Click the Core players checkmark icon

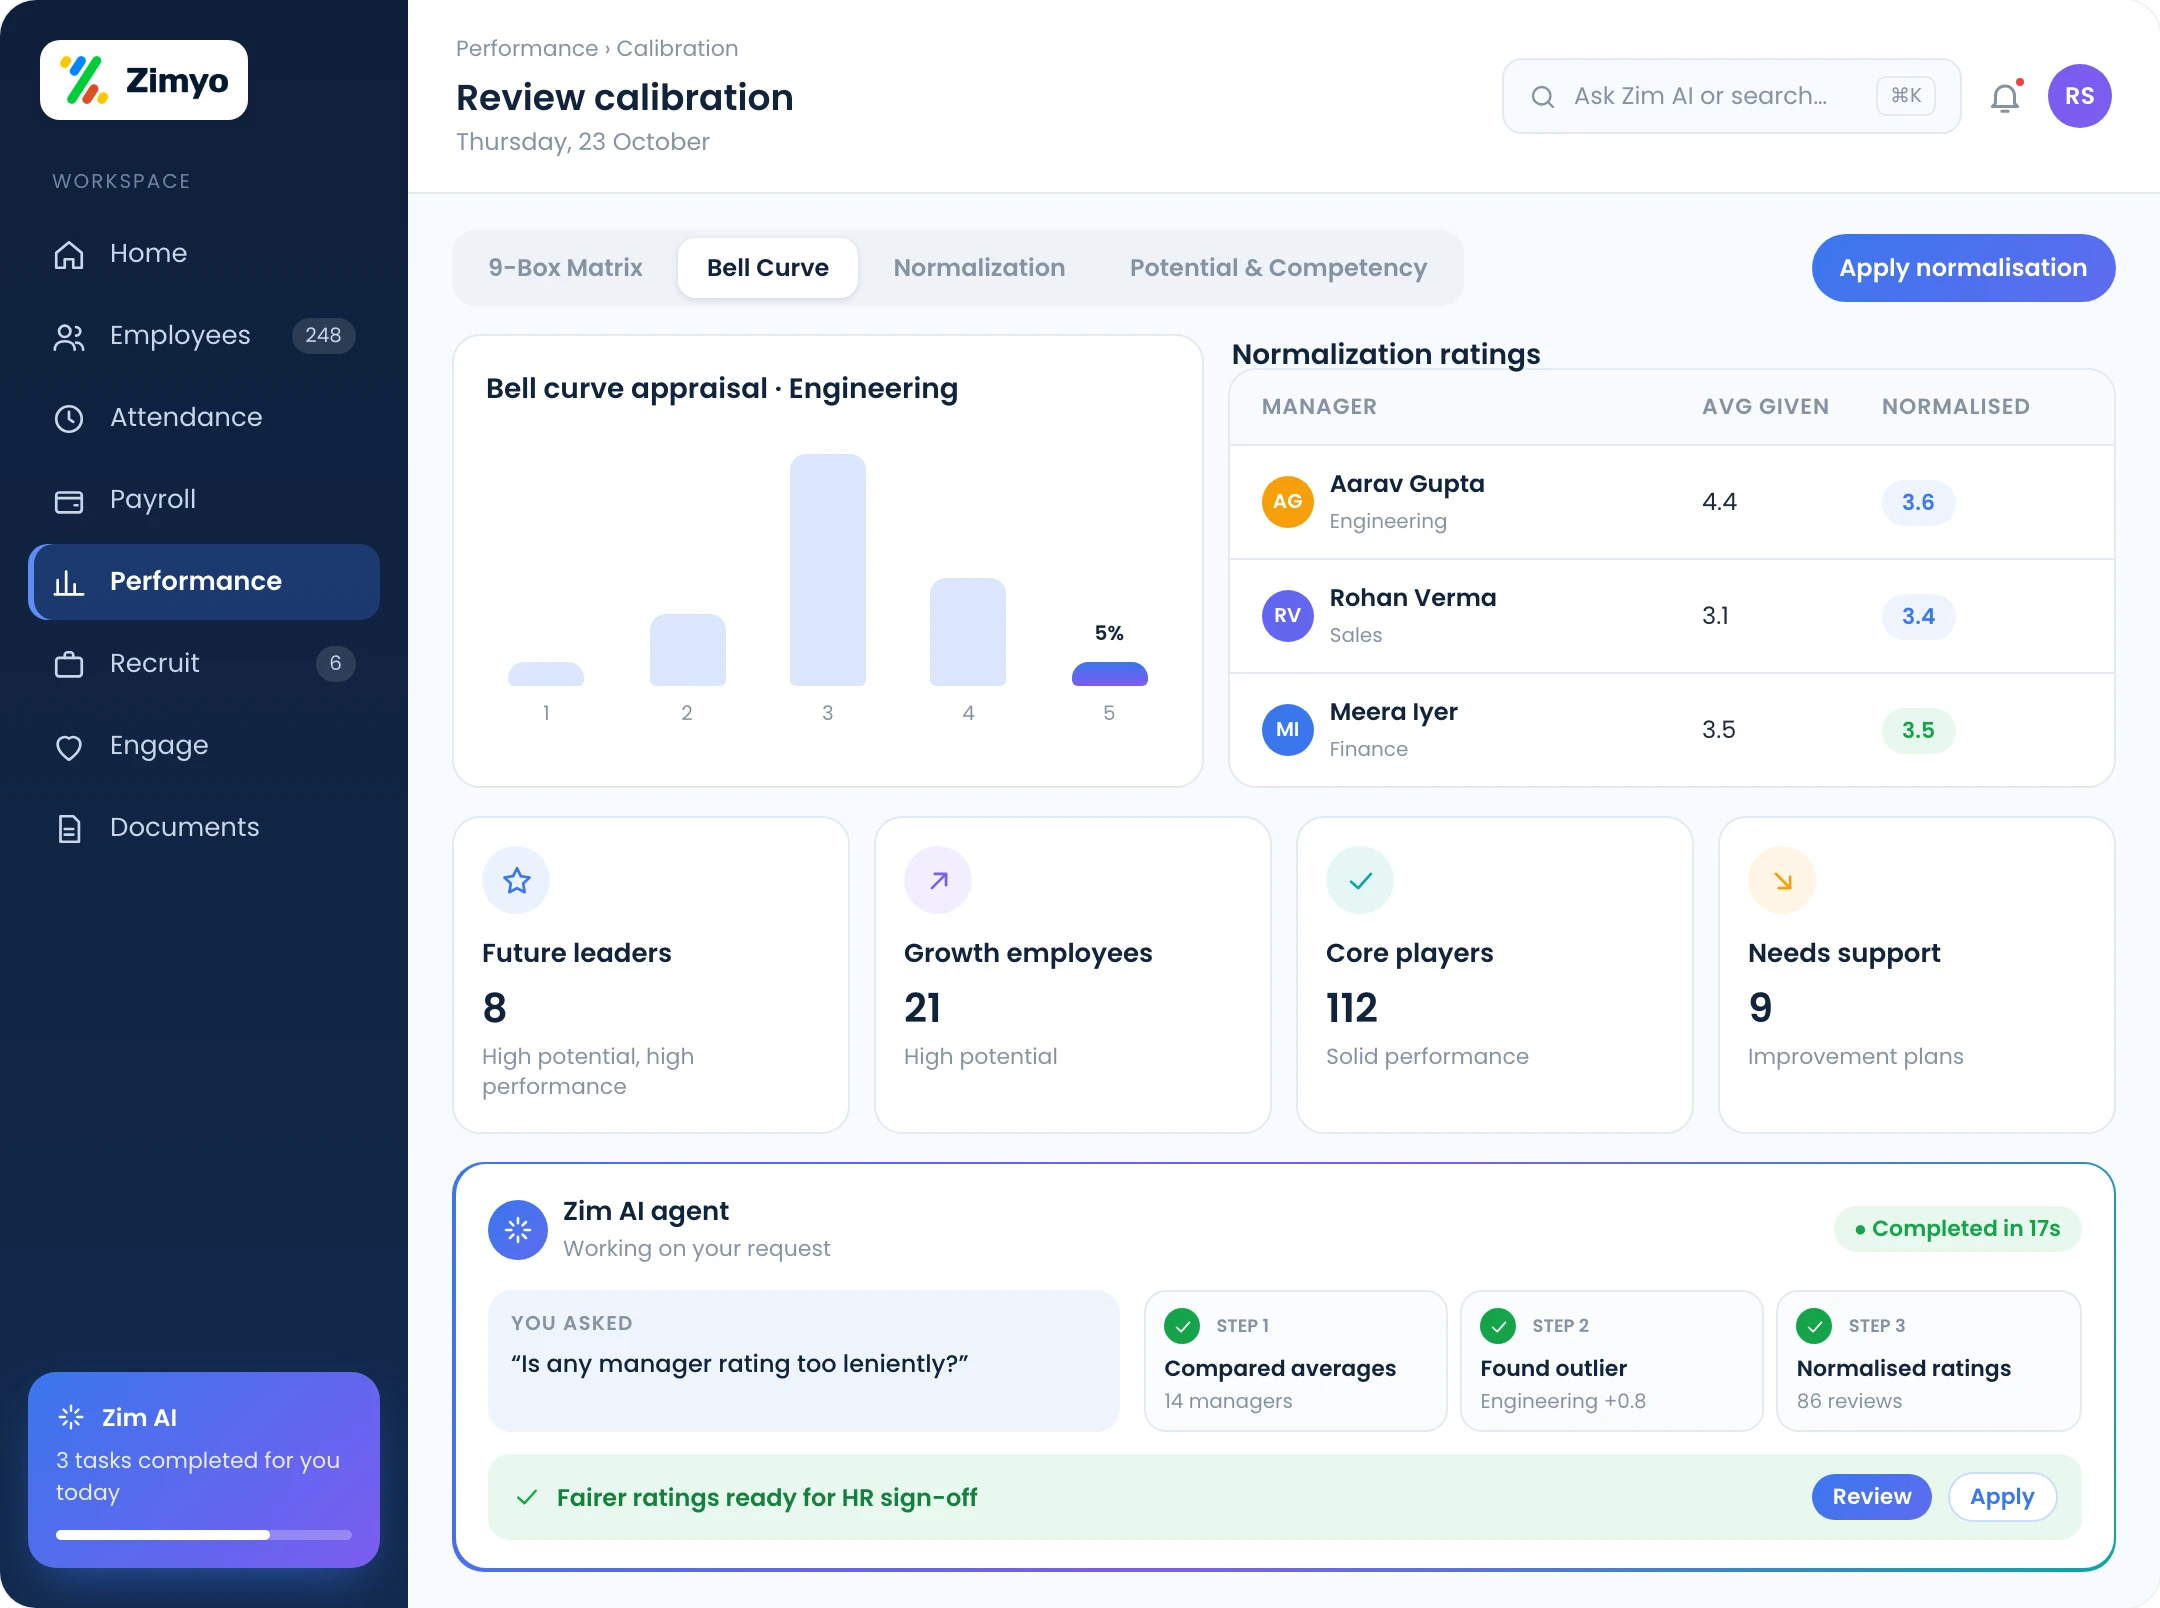pos(1360,880)
